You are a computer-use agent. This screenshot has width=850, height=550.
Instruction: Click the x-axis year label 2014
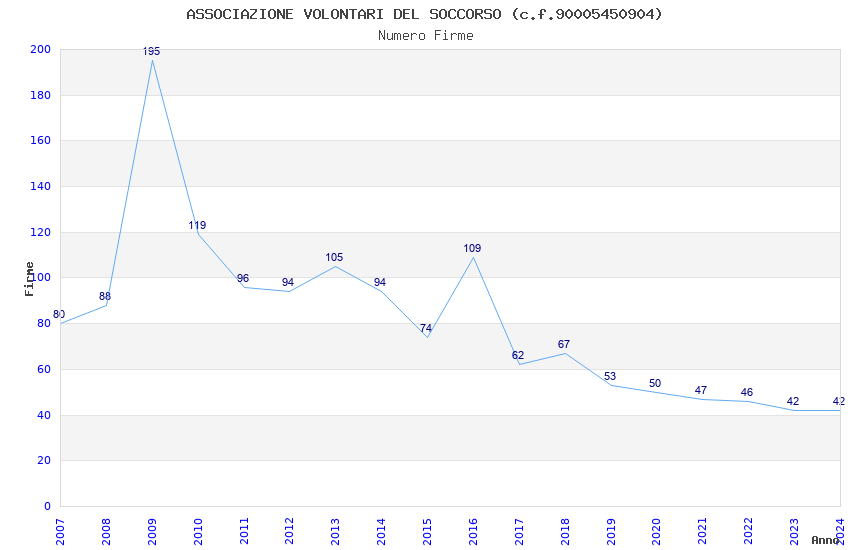tap(381, 532)
